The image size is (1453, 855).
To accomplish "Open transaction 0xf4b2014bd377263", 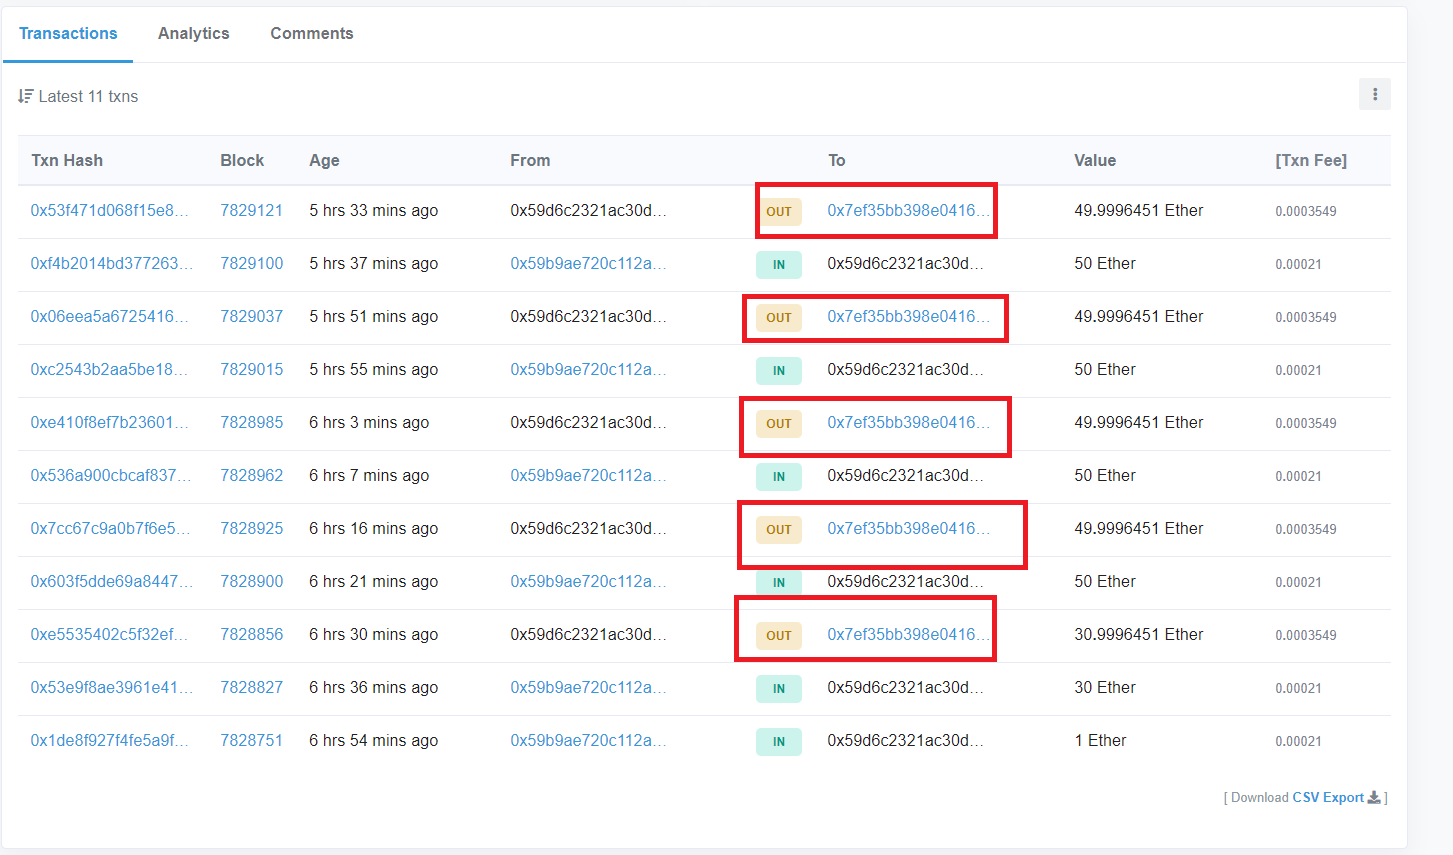I will [111, 263].
